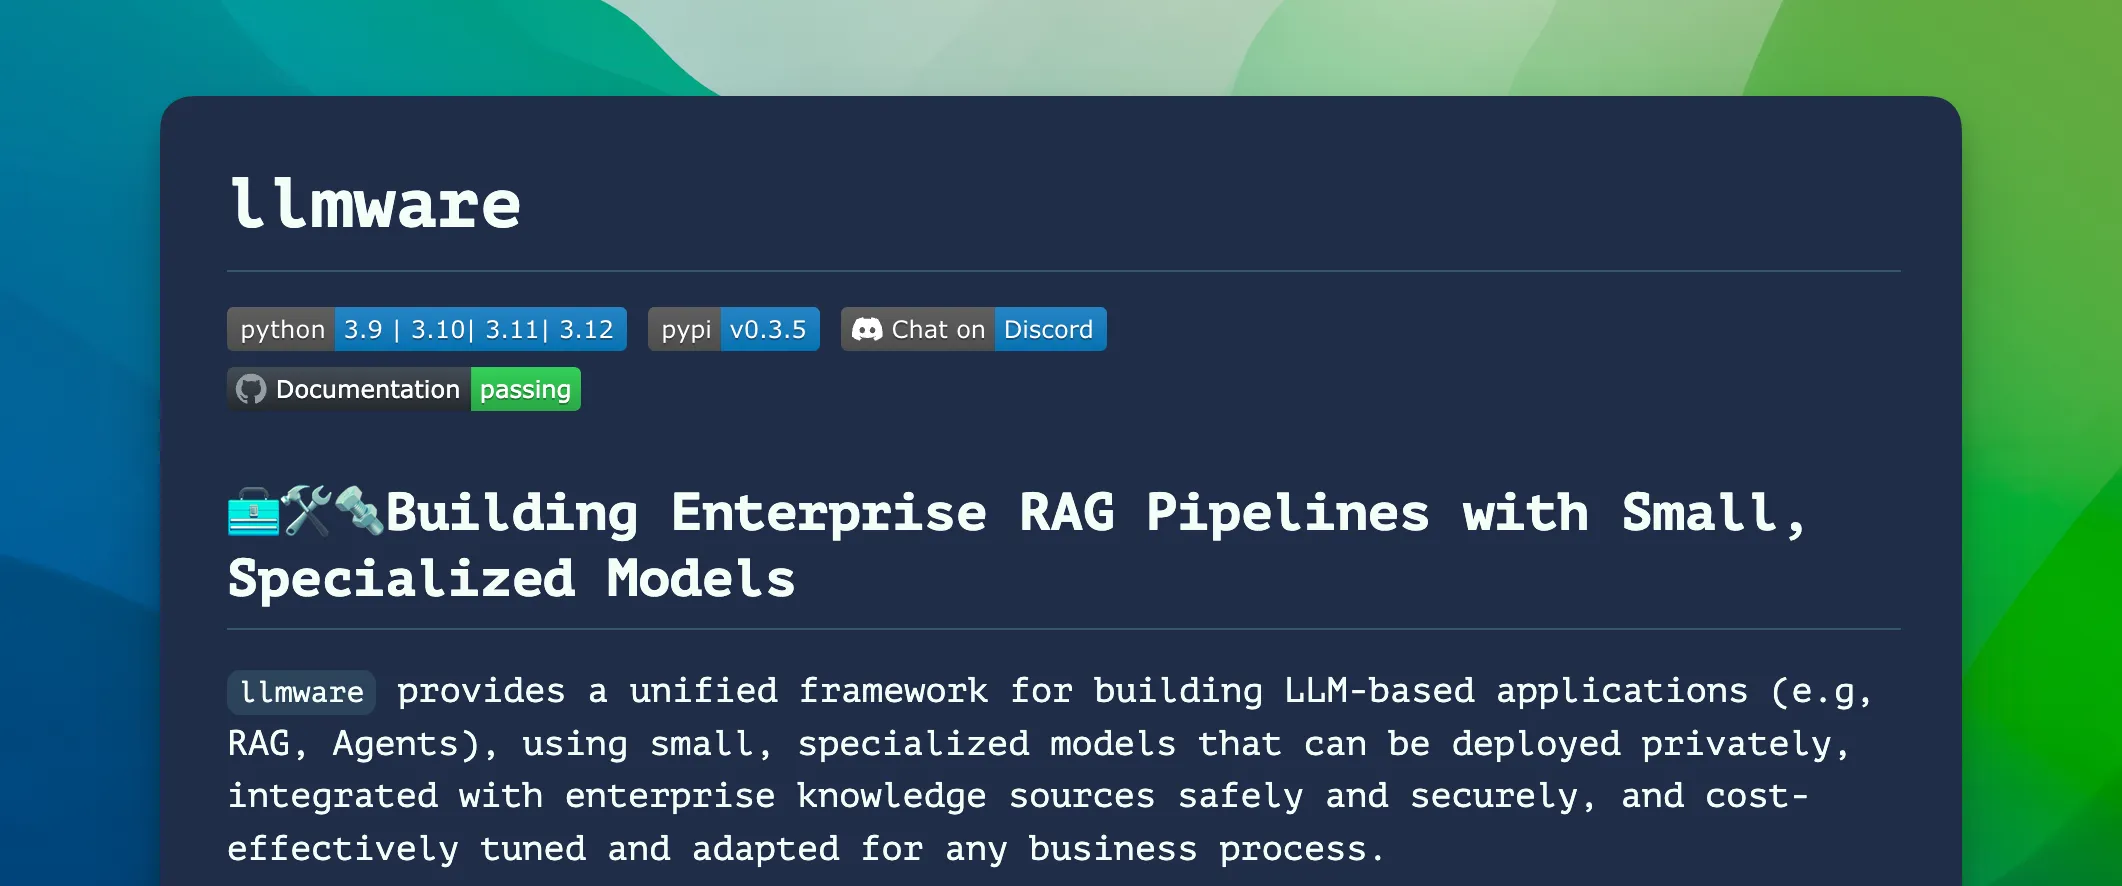Screen dimensions: 2122x886
Task: Click the blue 'Discord' label on badge
Action: click(1049, 329)
